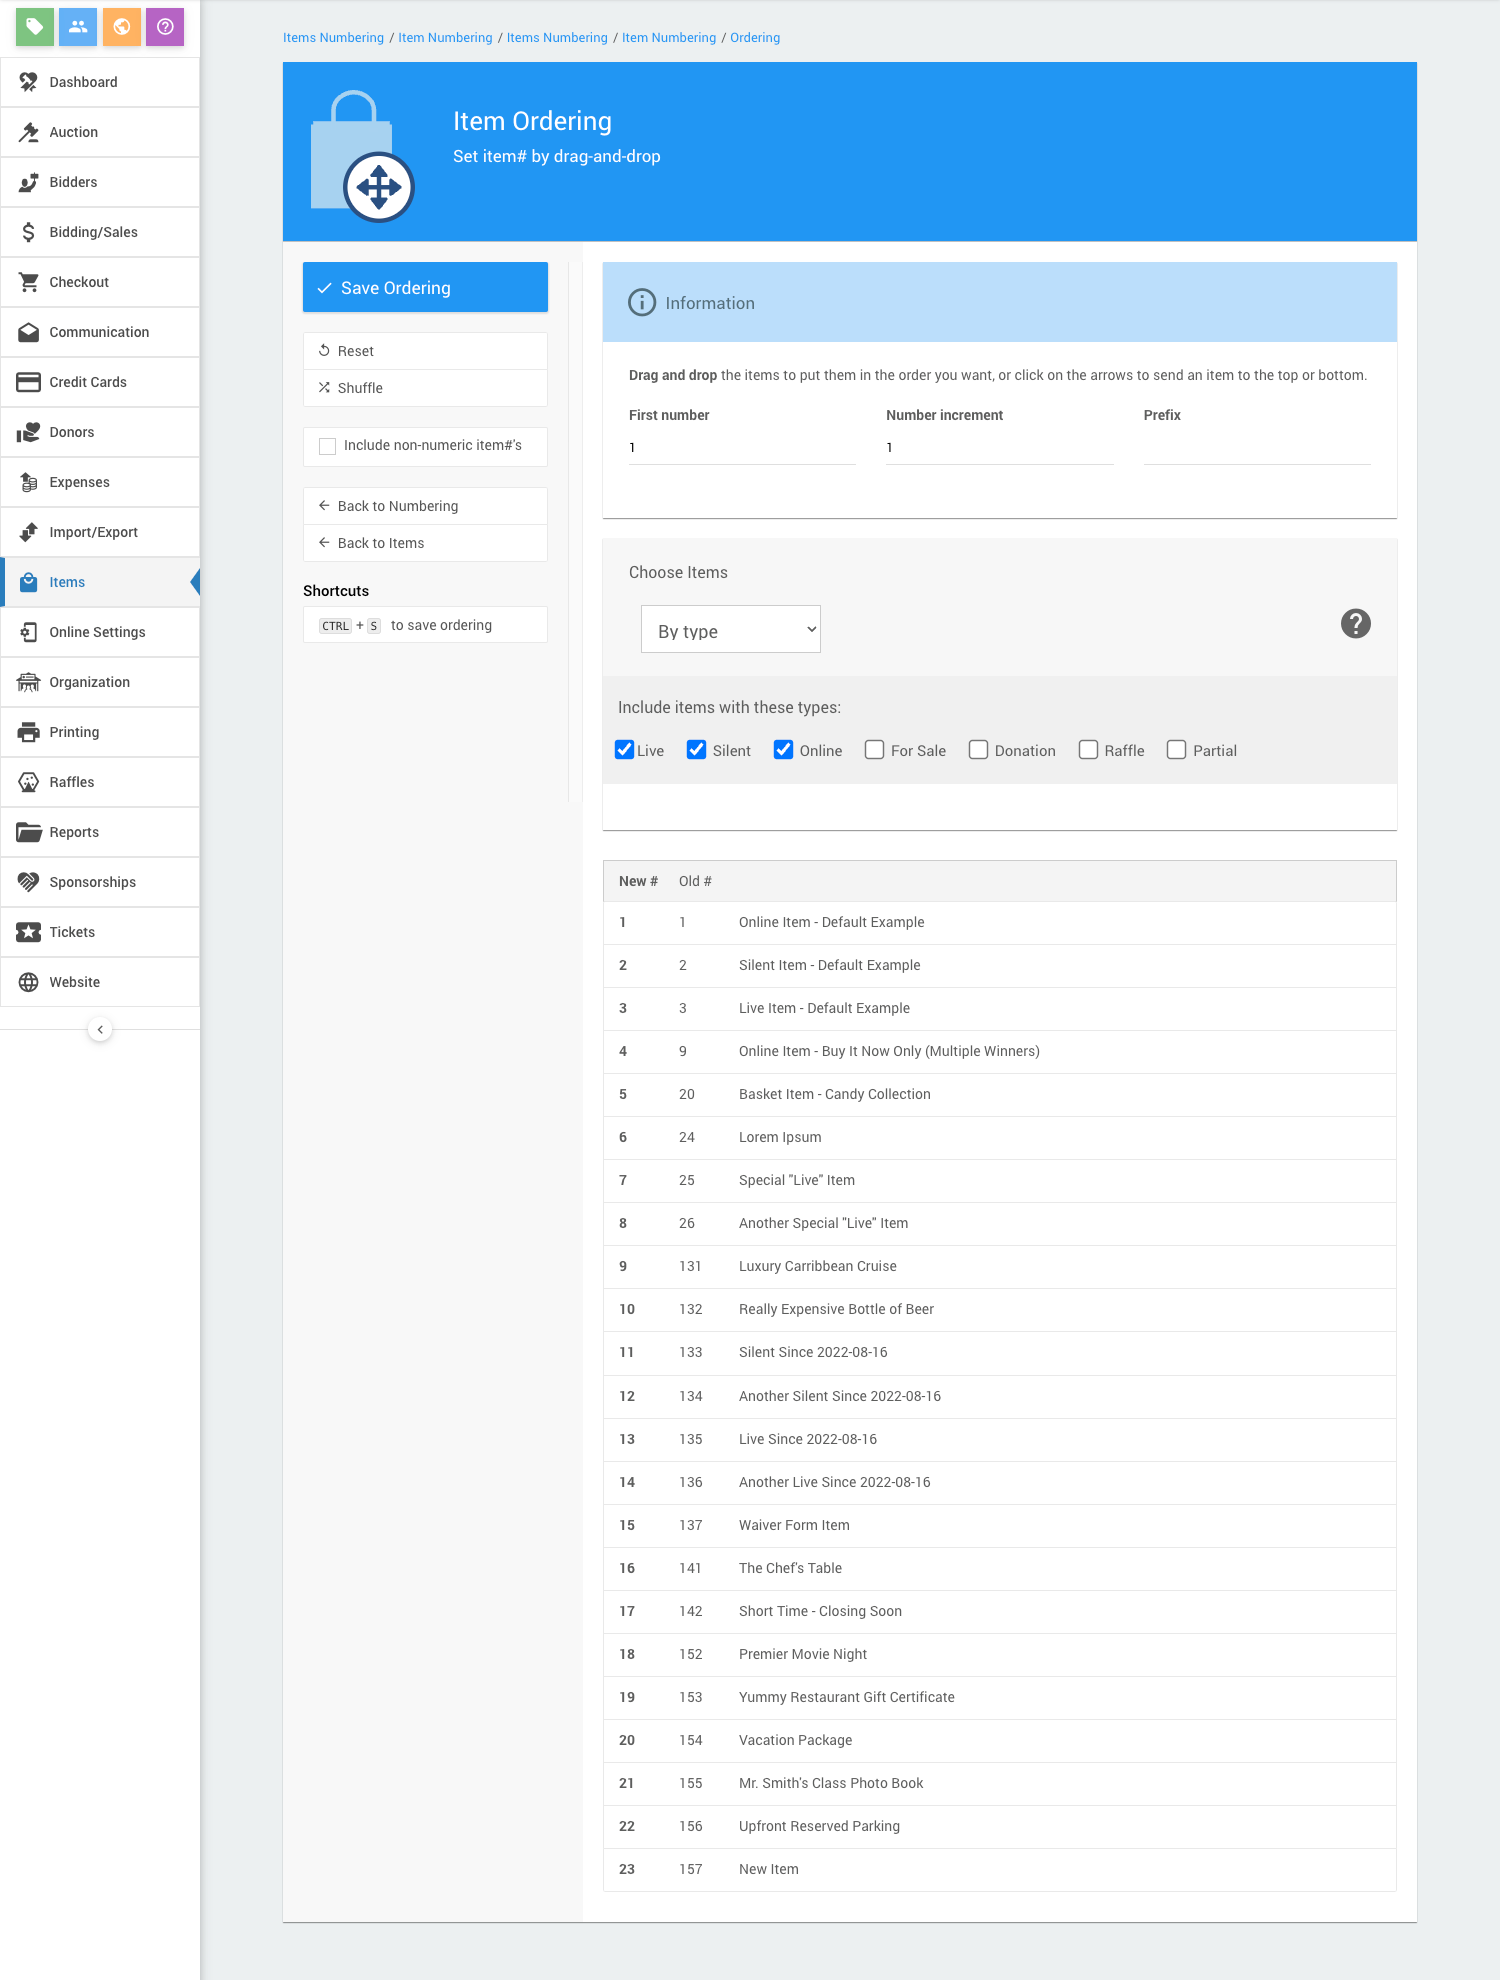The width and height of the screenshot is (1500, 1980).
Task: Open Reports in the sidebar menu
Action: tap(74, 832)
